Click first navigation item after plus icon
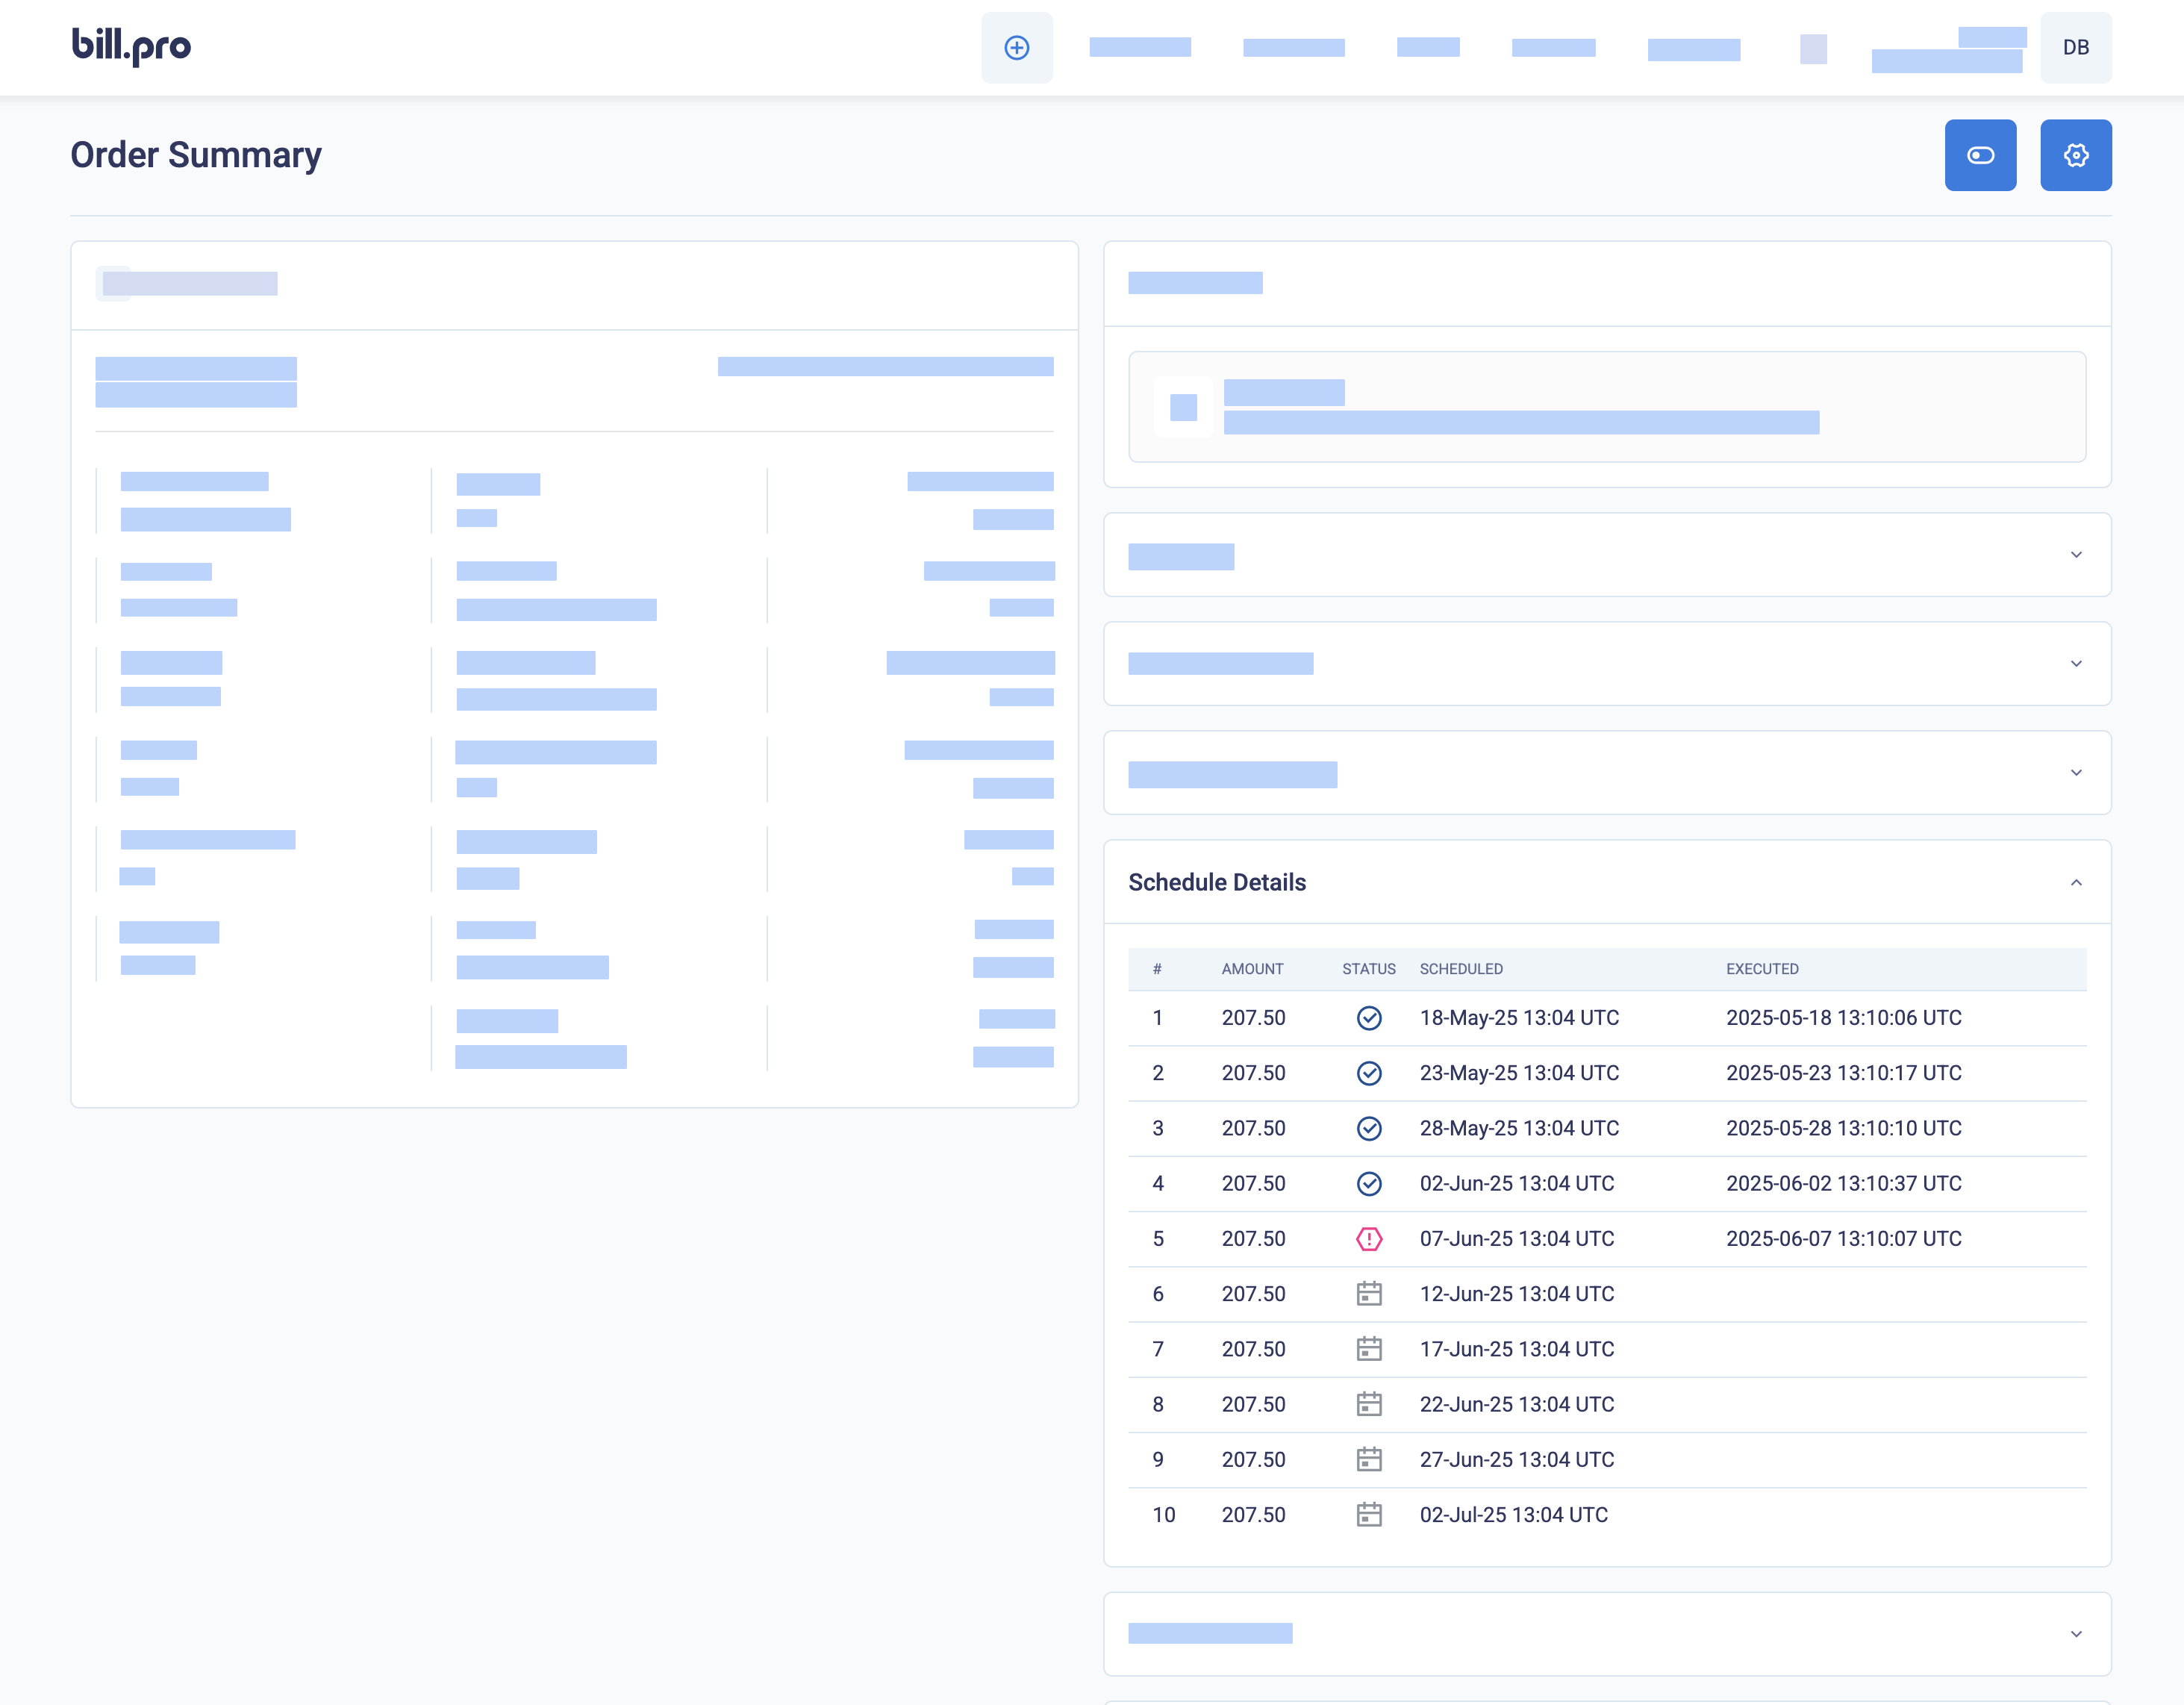2184x1705 pixels. [x=1139, y=48]
